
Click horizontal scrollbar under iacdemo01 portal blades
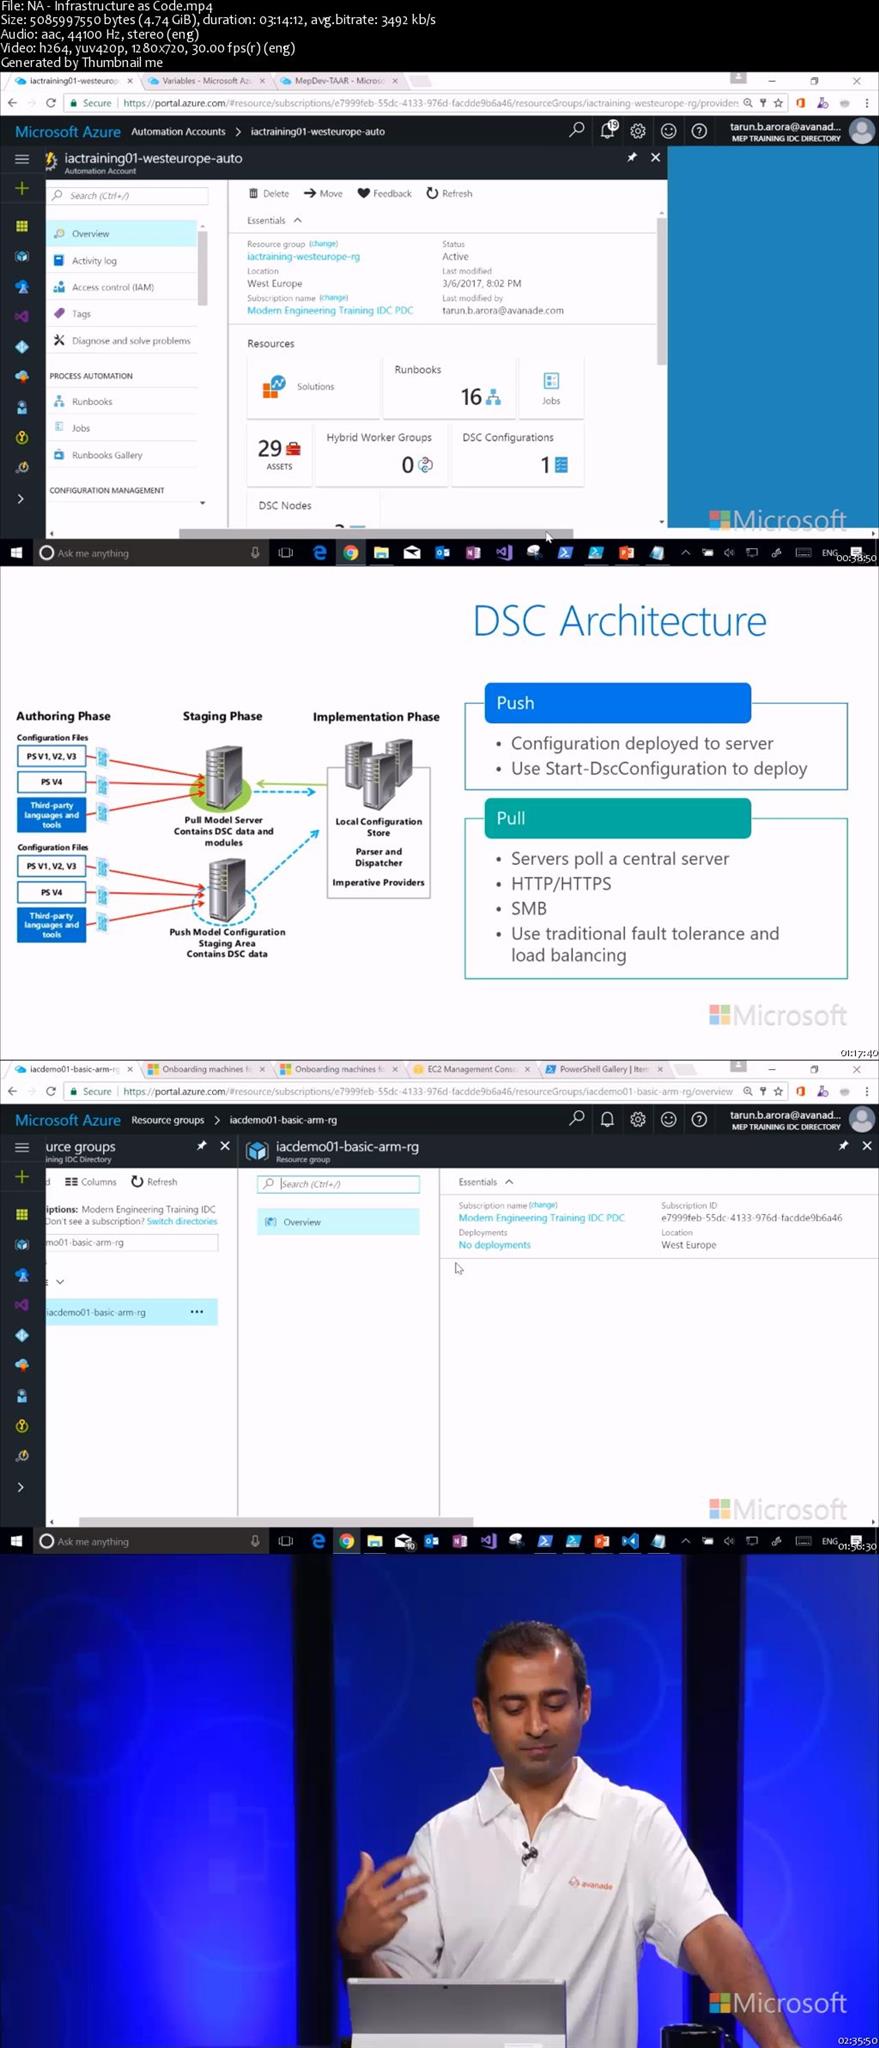[275, 1522]
